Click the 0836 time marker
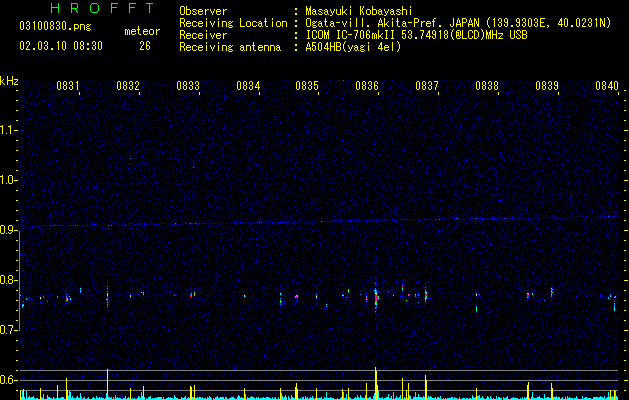The image size is (629, 400). click(x=367, y=86)
